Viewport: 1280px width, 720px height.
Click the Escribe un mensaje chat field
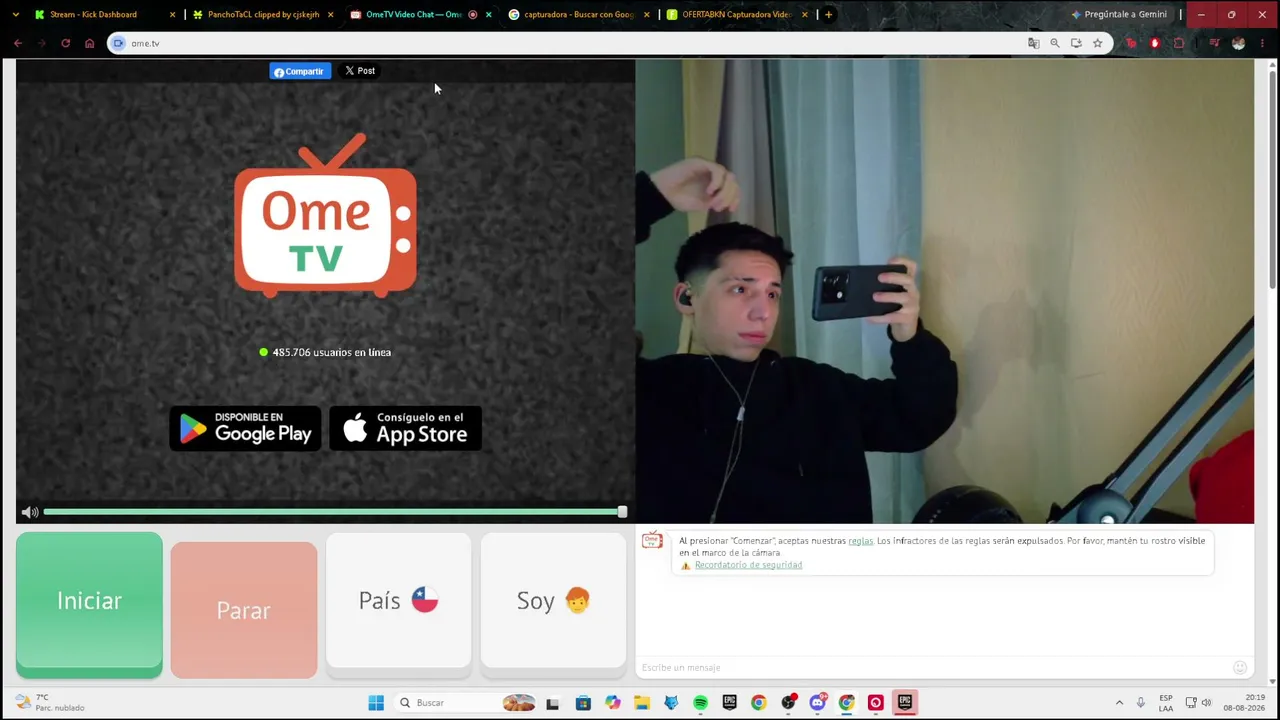click(x=932, y=668)
